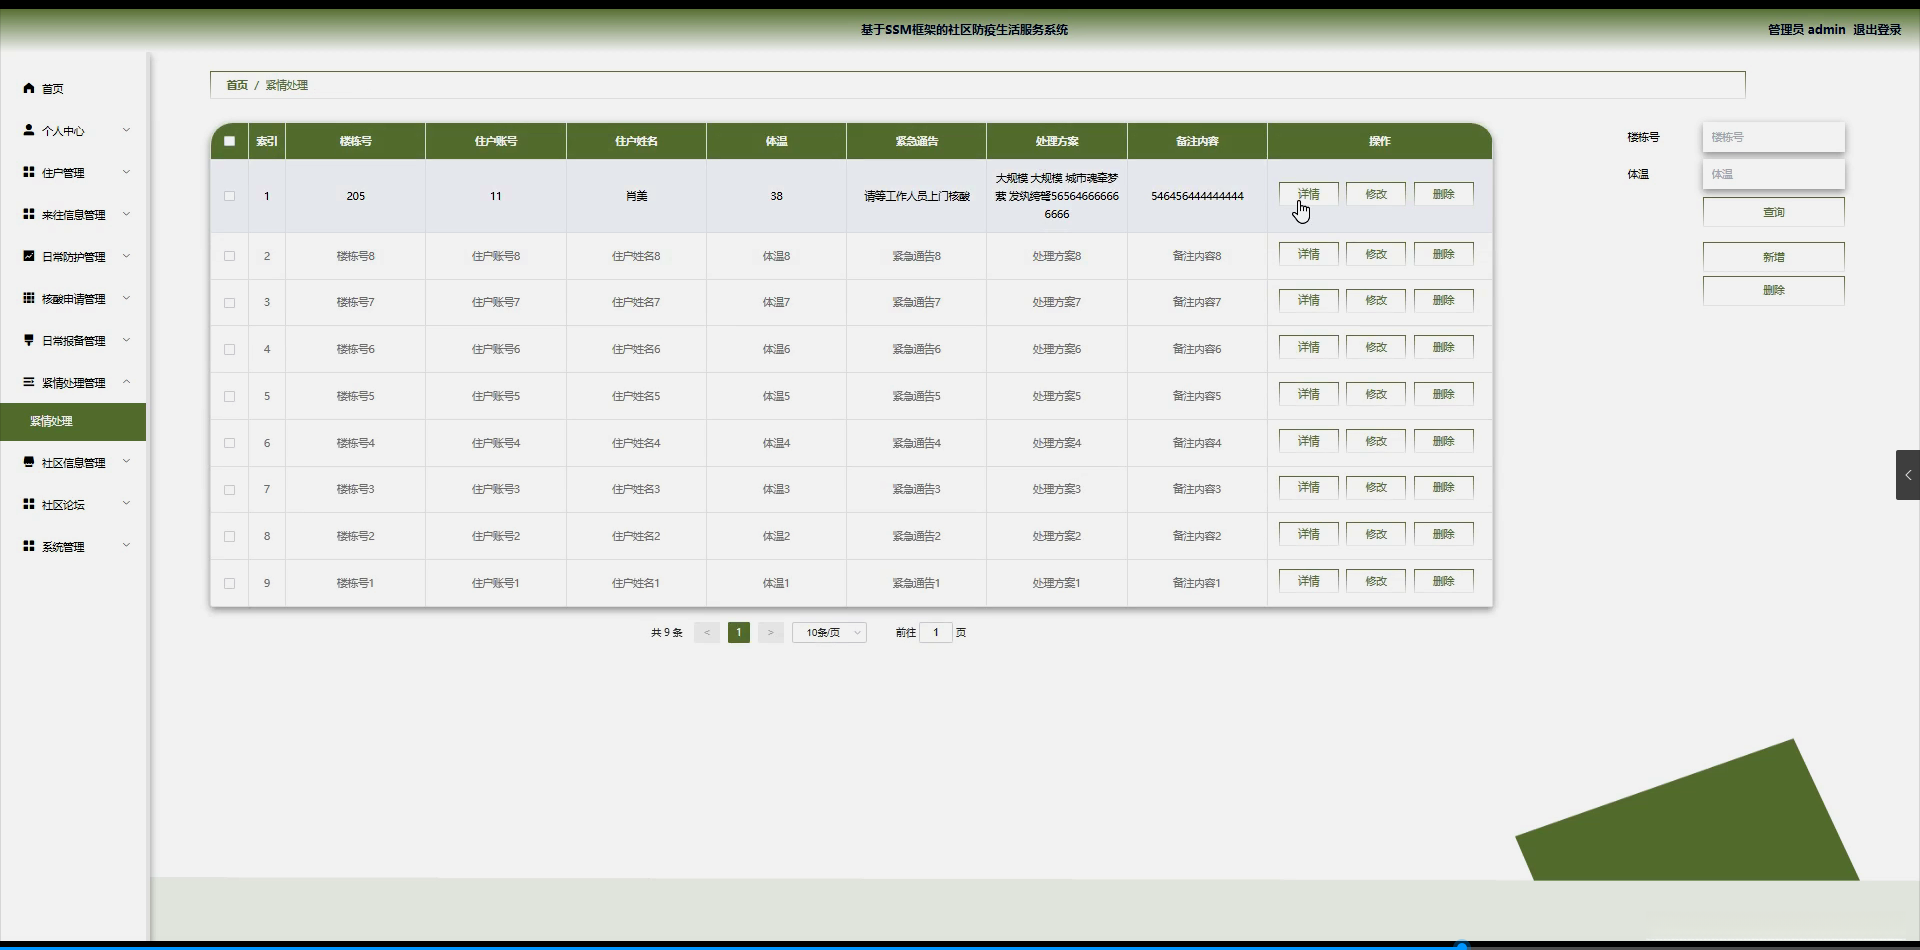Expand the 住户管理 chevron

point(126,172)
